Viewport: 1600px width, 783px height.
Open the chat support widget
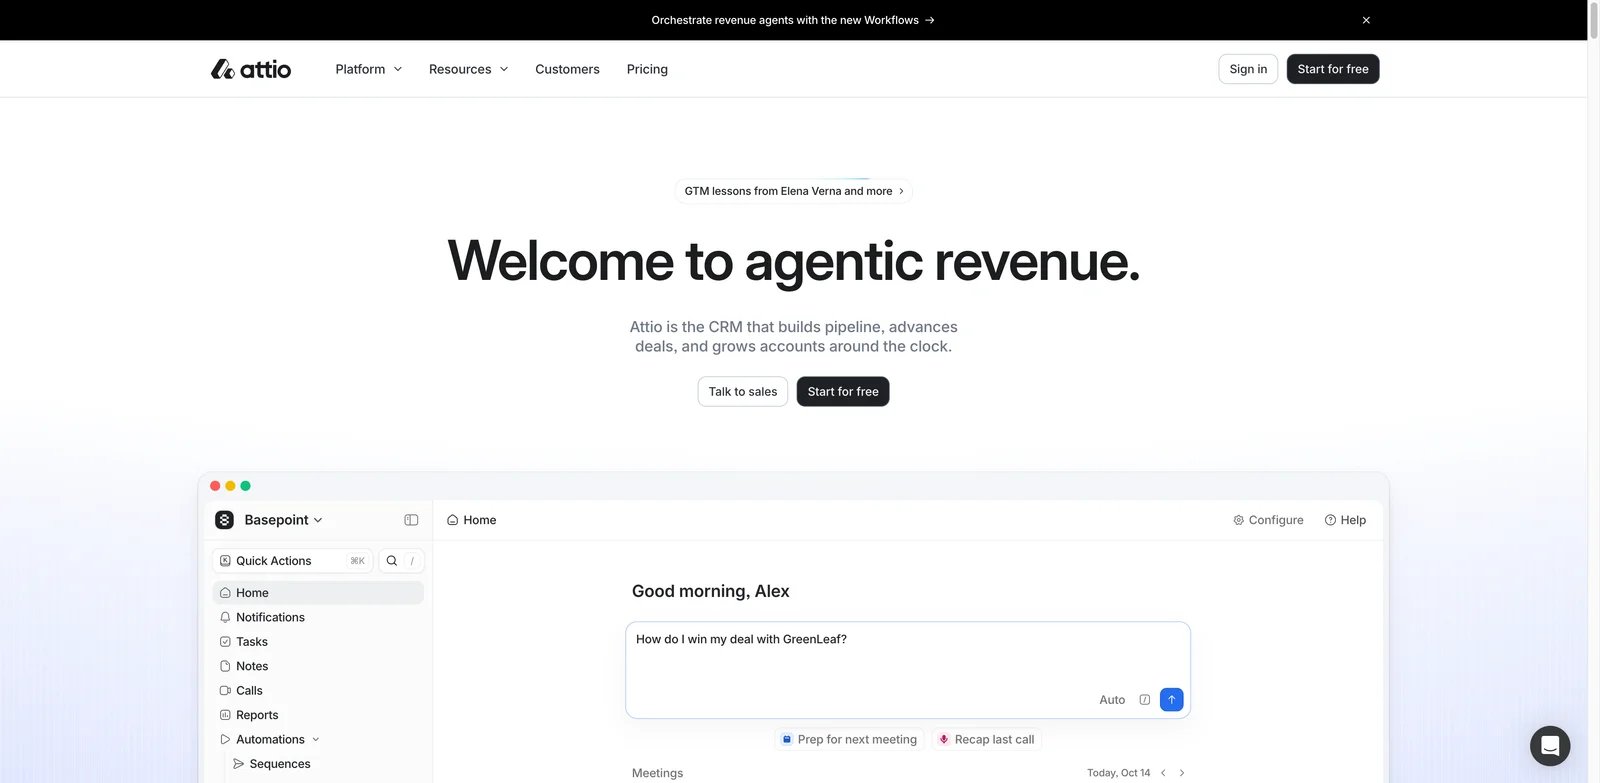[1550, 746]
